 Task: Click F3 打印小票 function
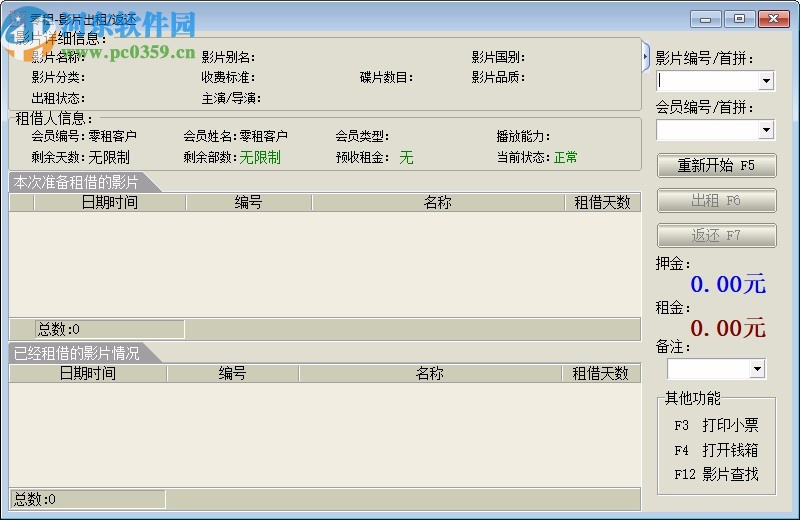coord(716,425)
